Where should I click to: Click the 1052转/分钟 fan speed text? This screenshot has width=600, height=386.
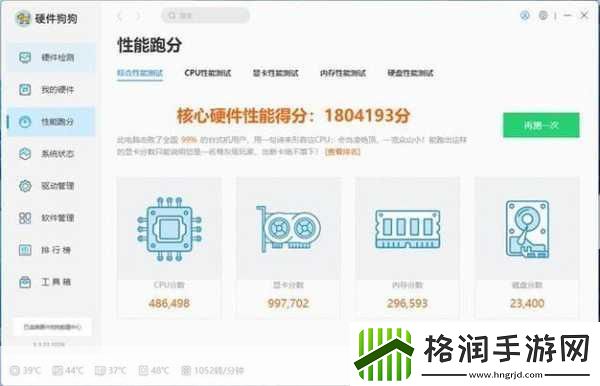[x=218, y=370]
